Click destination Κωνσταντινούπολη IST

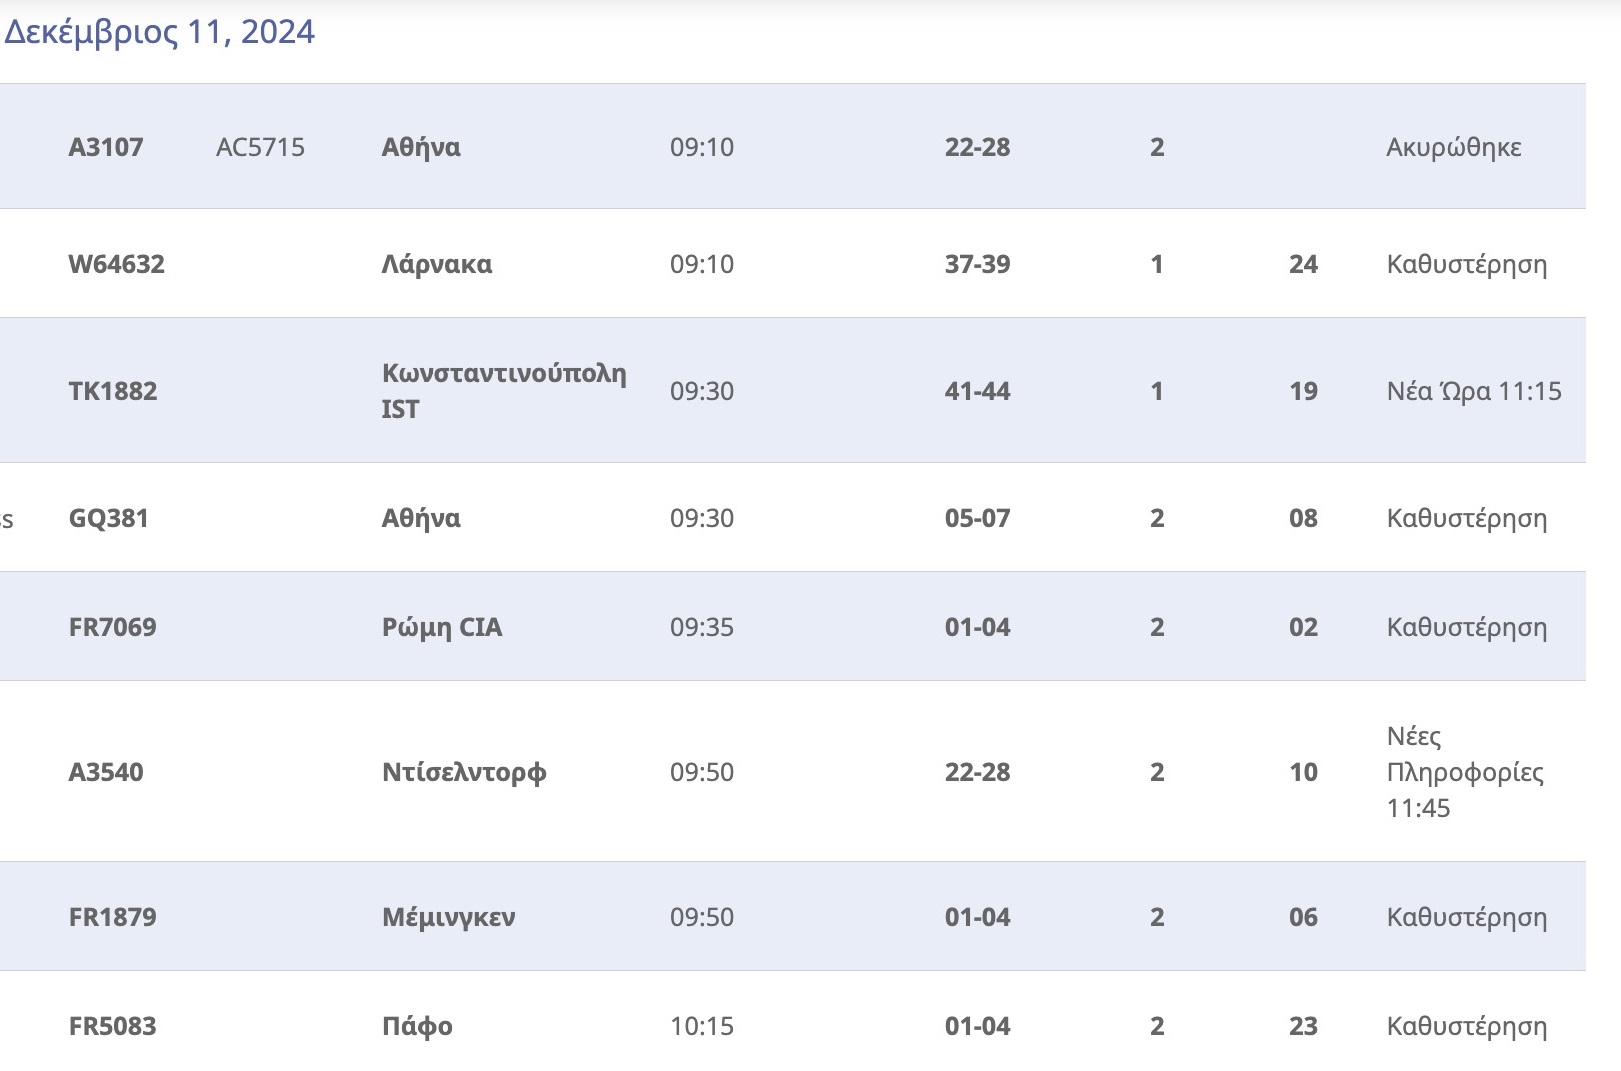(504, 391)
